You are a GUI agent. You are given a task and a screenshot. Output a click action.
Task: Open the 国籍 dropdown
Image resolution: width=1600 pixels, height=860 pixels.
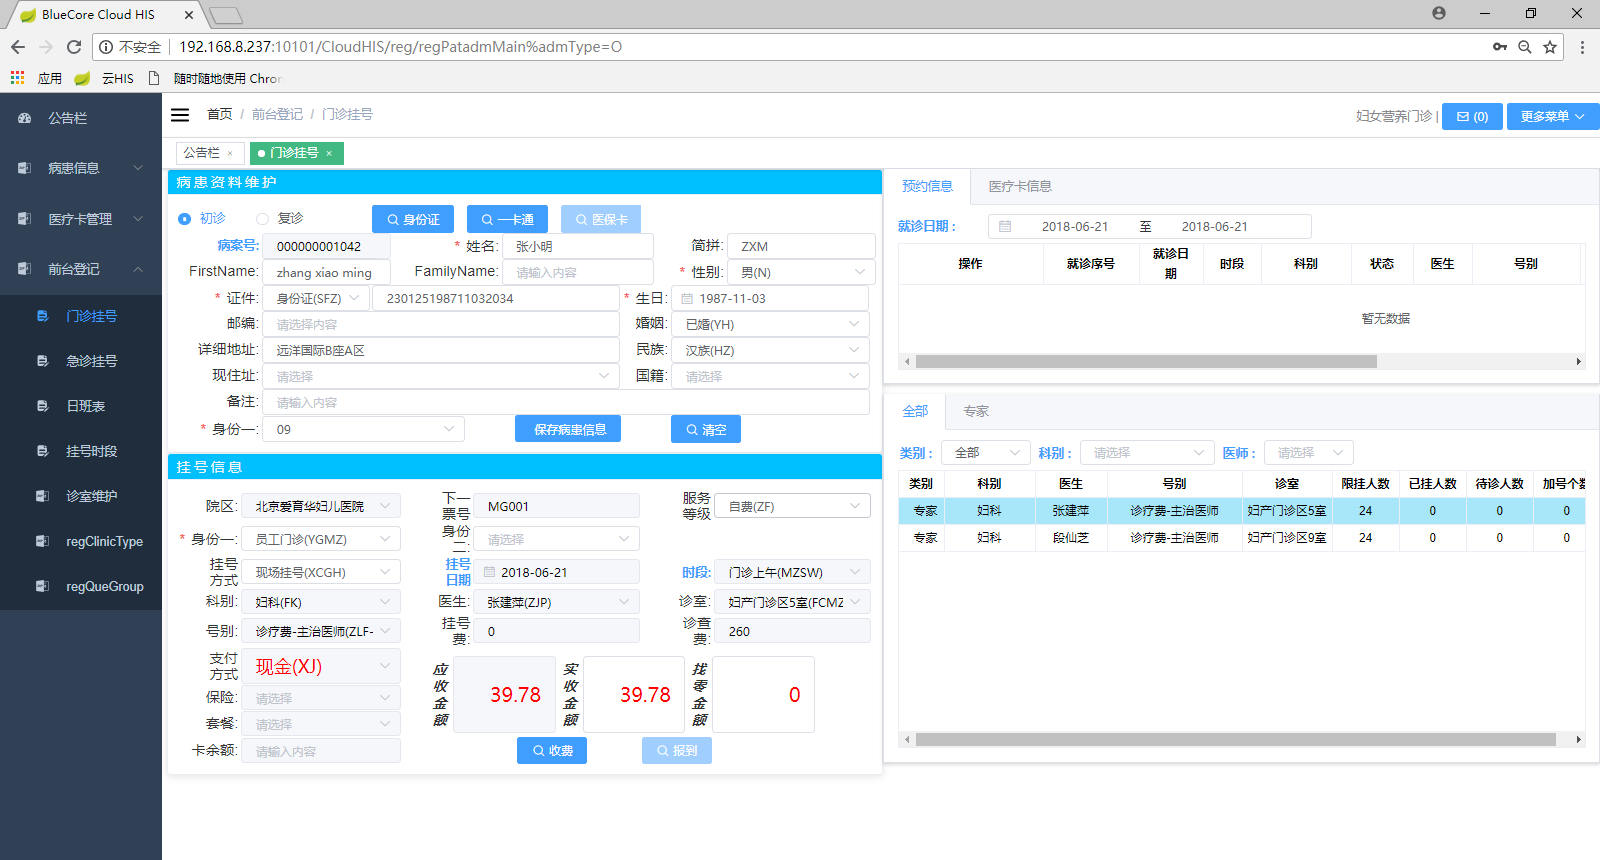point(770,376)
